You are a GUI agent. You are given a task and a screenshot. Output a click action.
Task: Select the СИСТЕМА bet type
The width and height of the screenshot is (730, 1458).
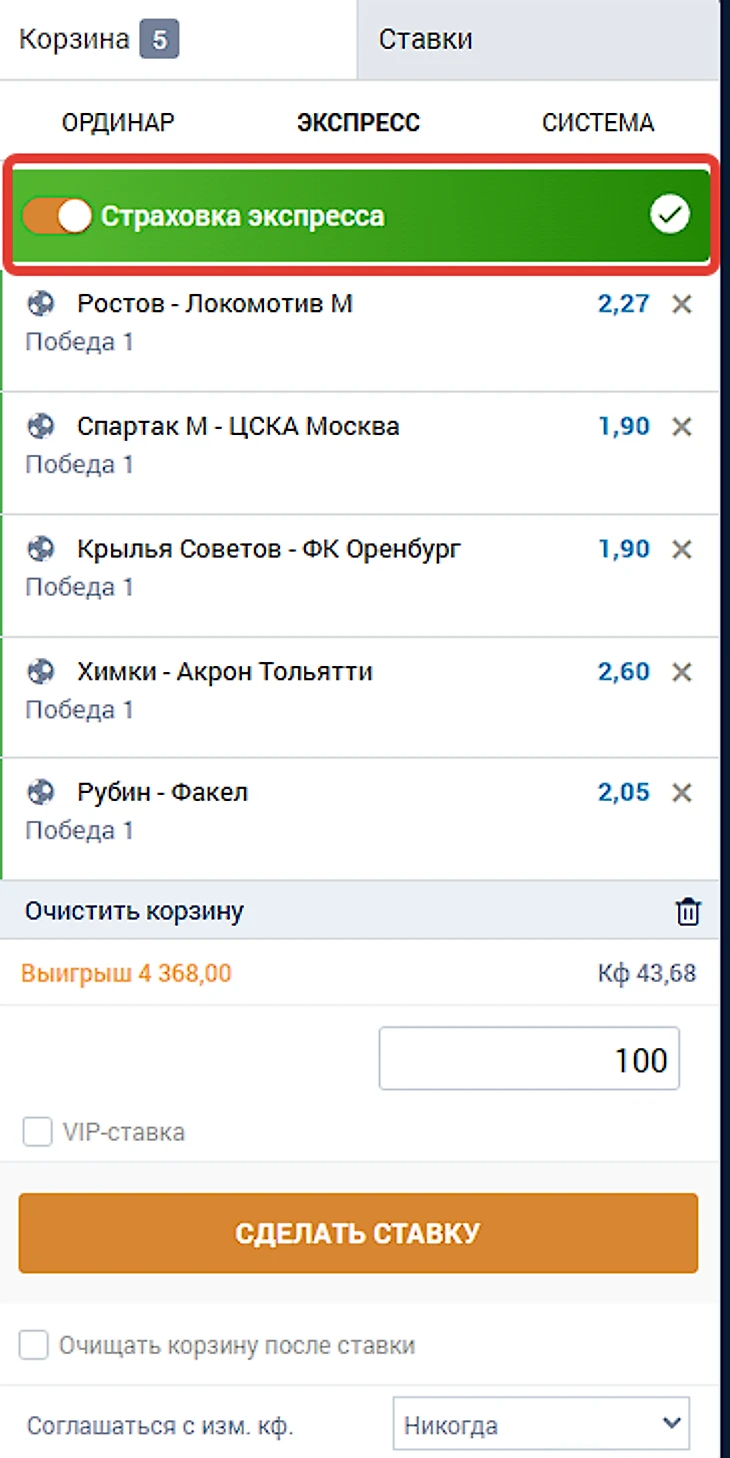point(598,123)
